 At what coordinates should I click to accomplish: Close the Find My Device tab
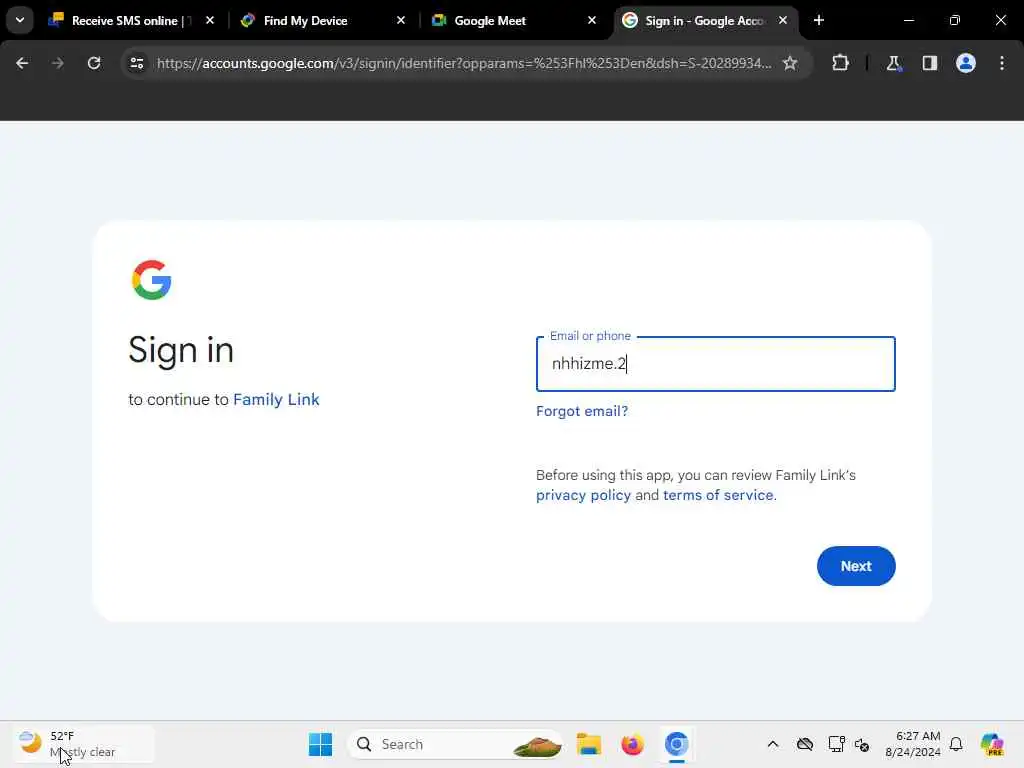tap(401, 20)
